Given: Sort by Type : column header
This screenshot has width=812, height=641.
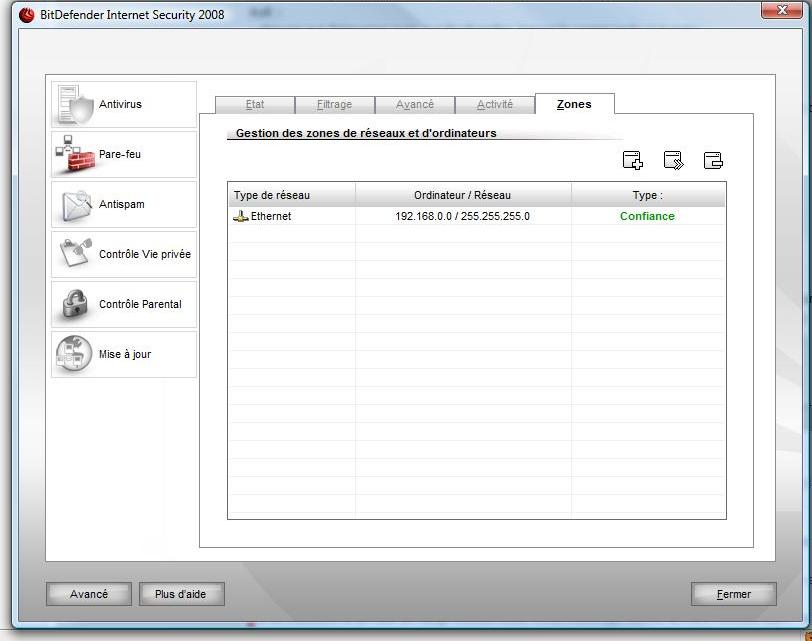Looking at the screenshot, I should pyautogui.click(x=648, y=195).
